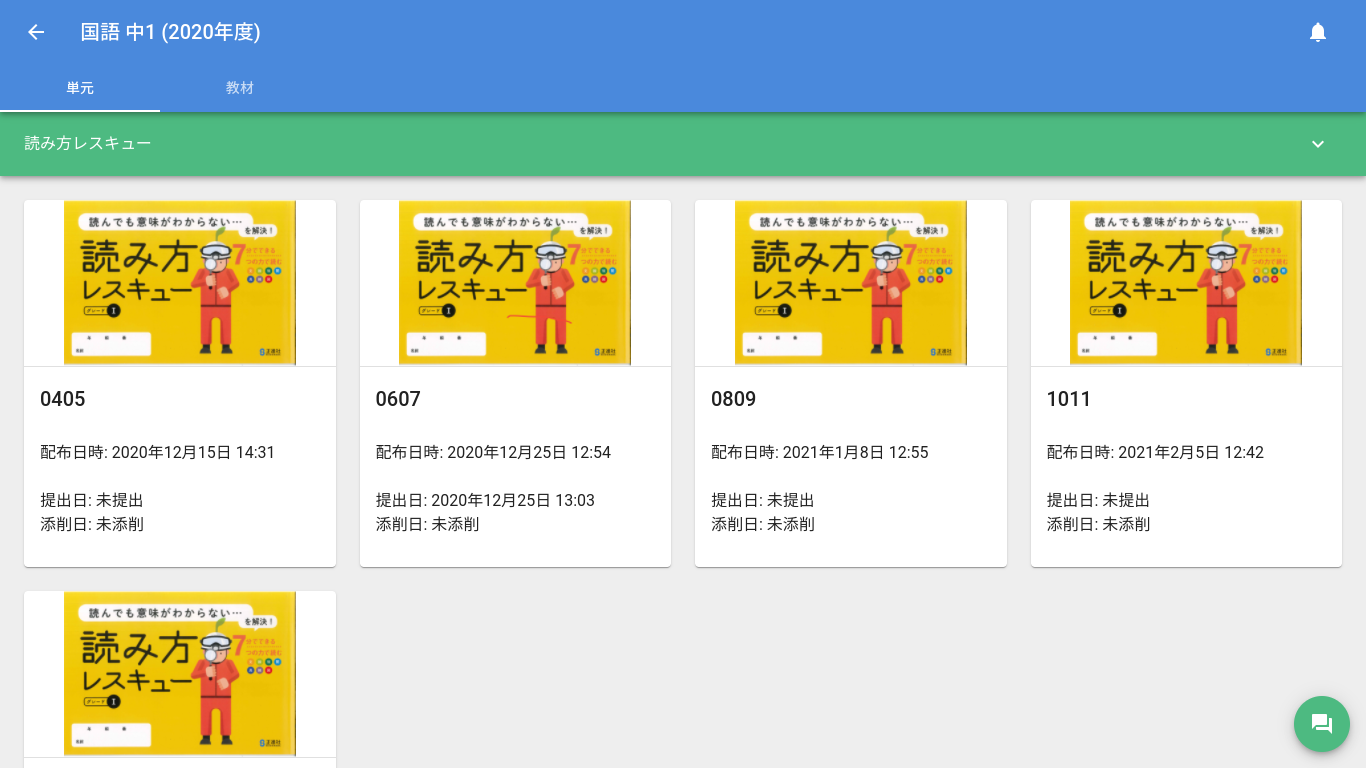The width and height of the screenshot is (1366, 768).
Task: Open the 1011 card thumbnail
Action: [x=1186, y=283]
